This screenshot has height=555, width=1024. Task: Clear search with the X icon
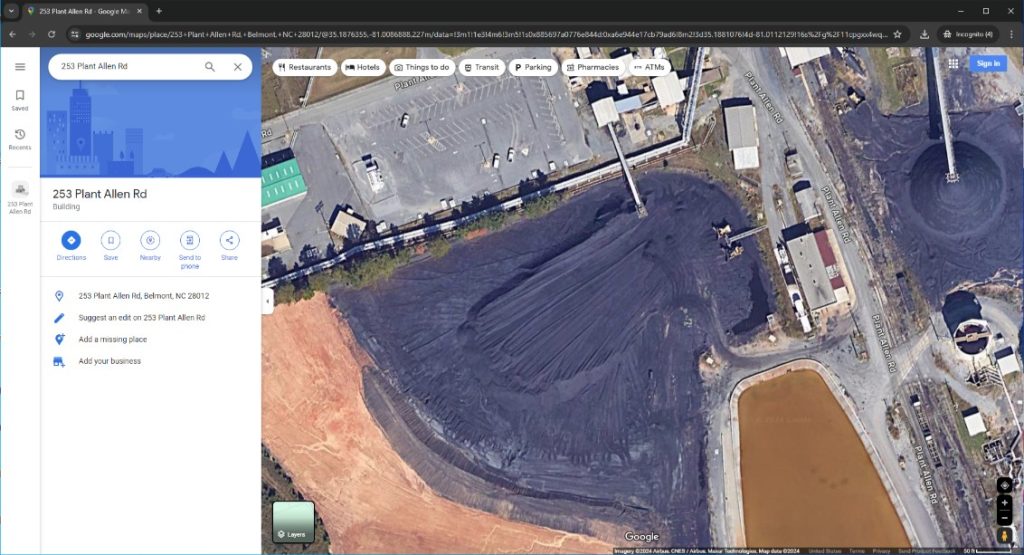(237, 67)
